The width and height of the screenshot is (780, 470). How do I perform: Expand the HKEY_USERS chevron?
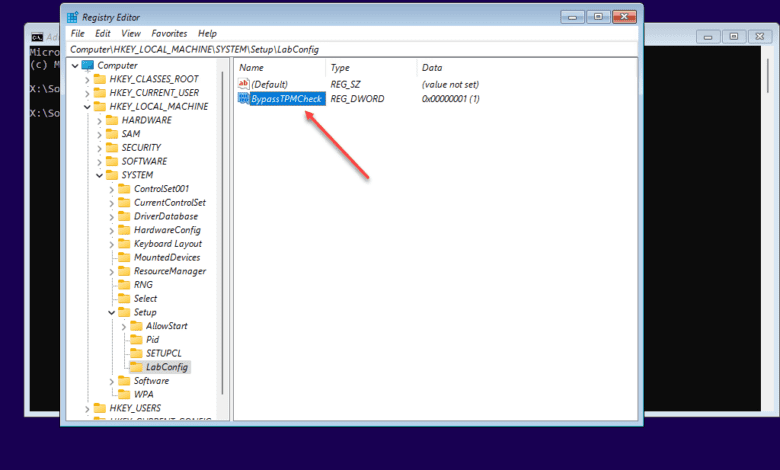pyautogui.click(x=87, y=408)
